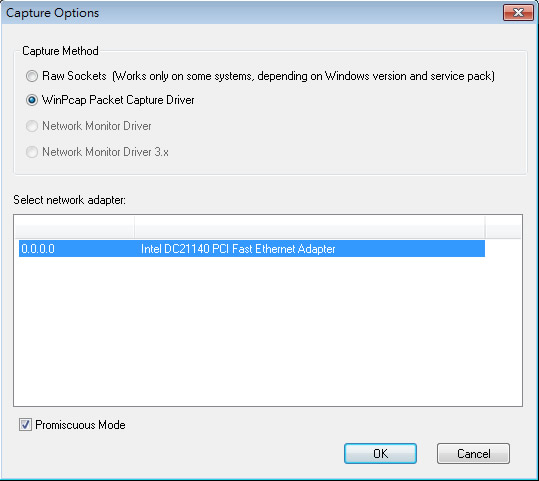Click the first blank column header
This screenshot has height=481, width=539.
click(75, 227)
